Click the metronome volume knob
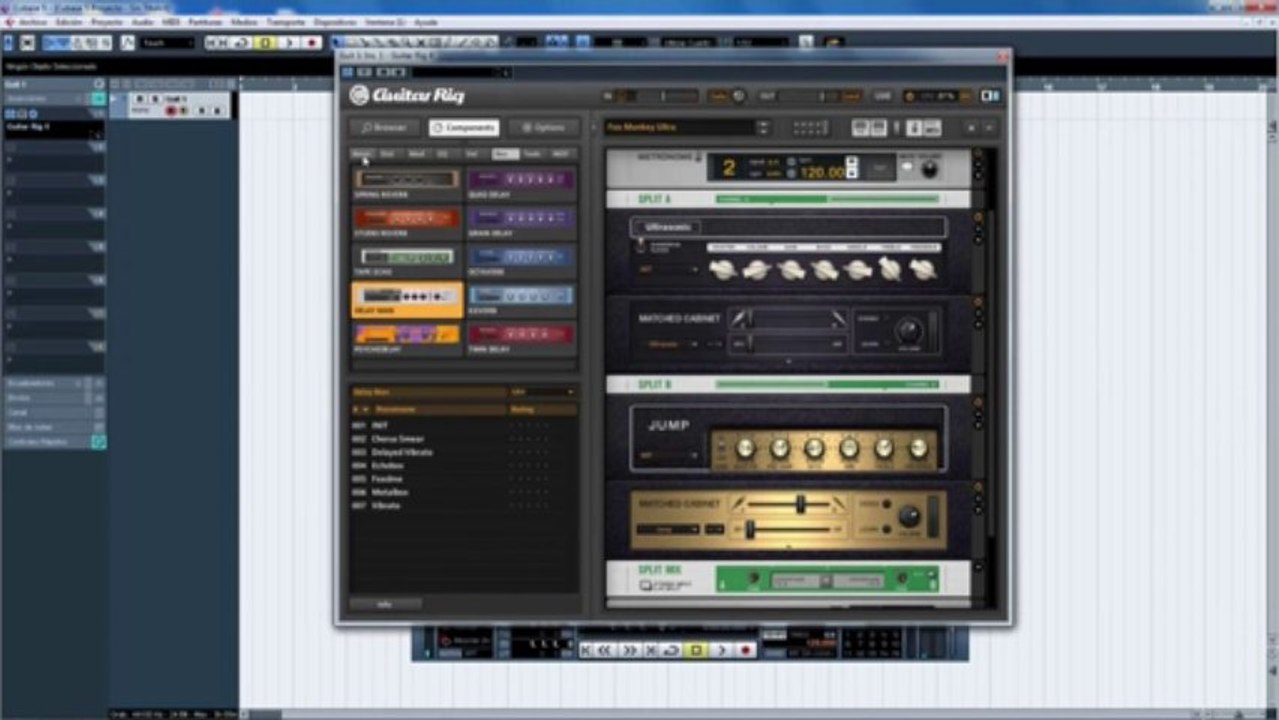 tap(929, 168)
